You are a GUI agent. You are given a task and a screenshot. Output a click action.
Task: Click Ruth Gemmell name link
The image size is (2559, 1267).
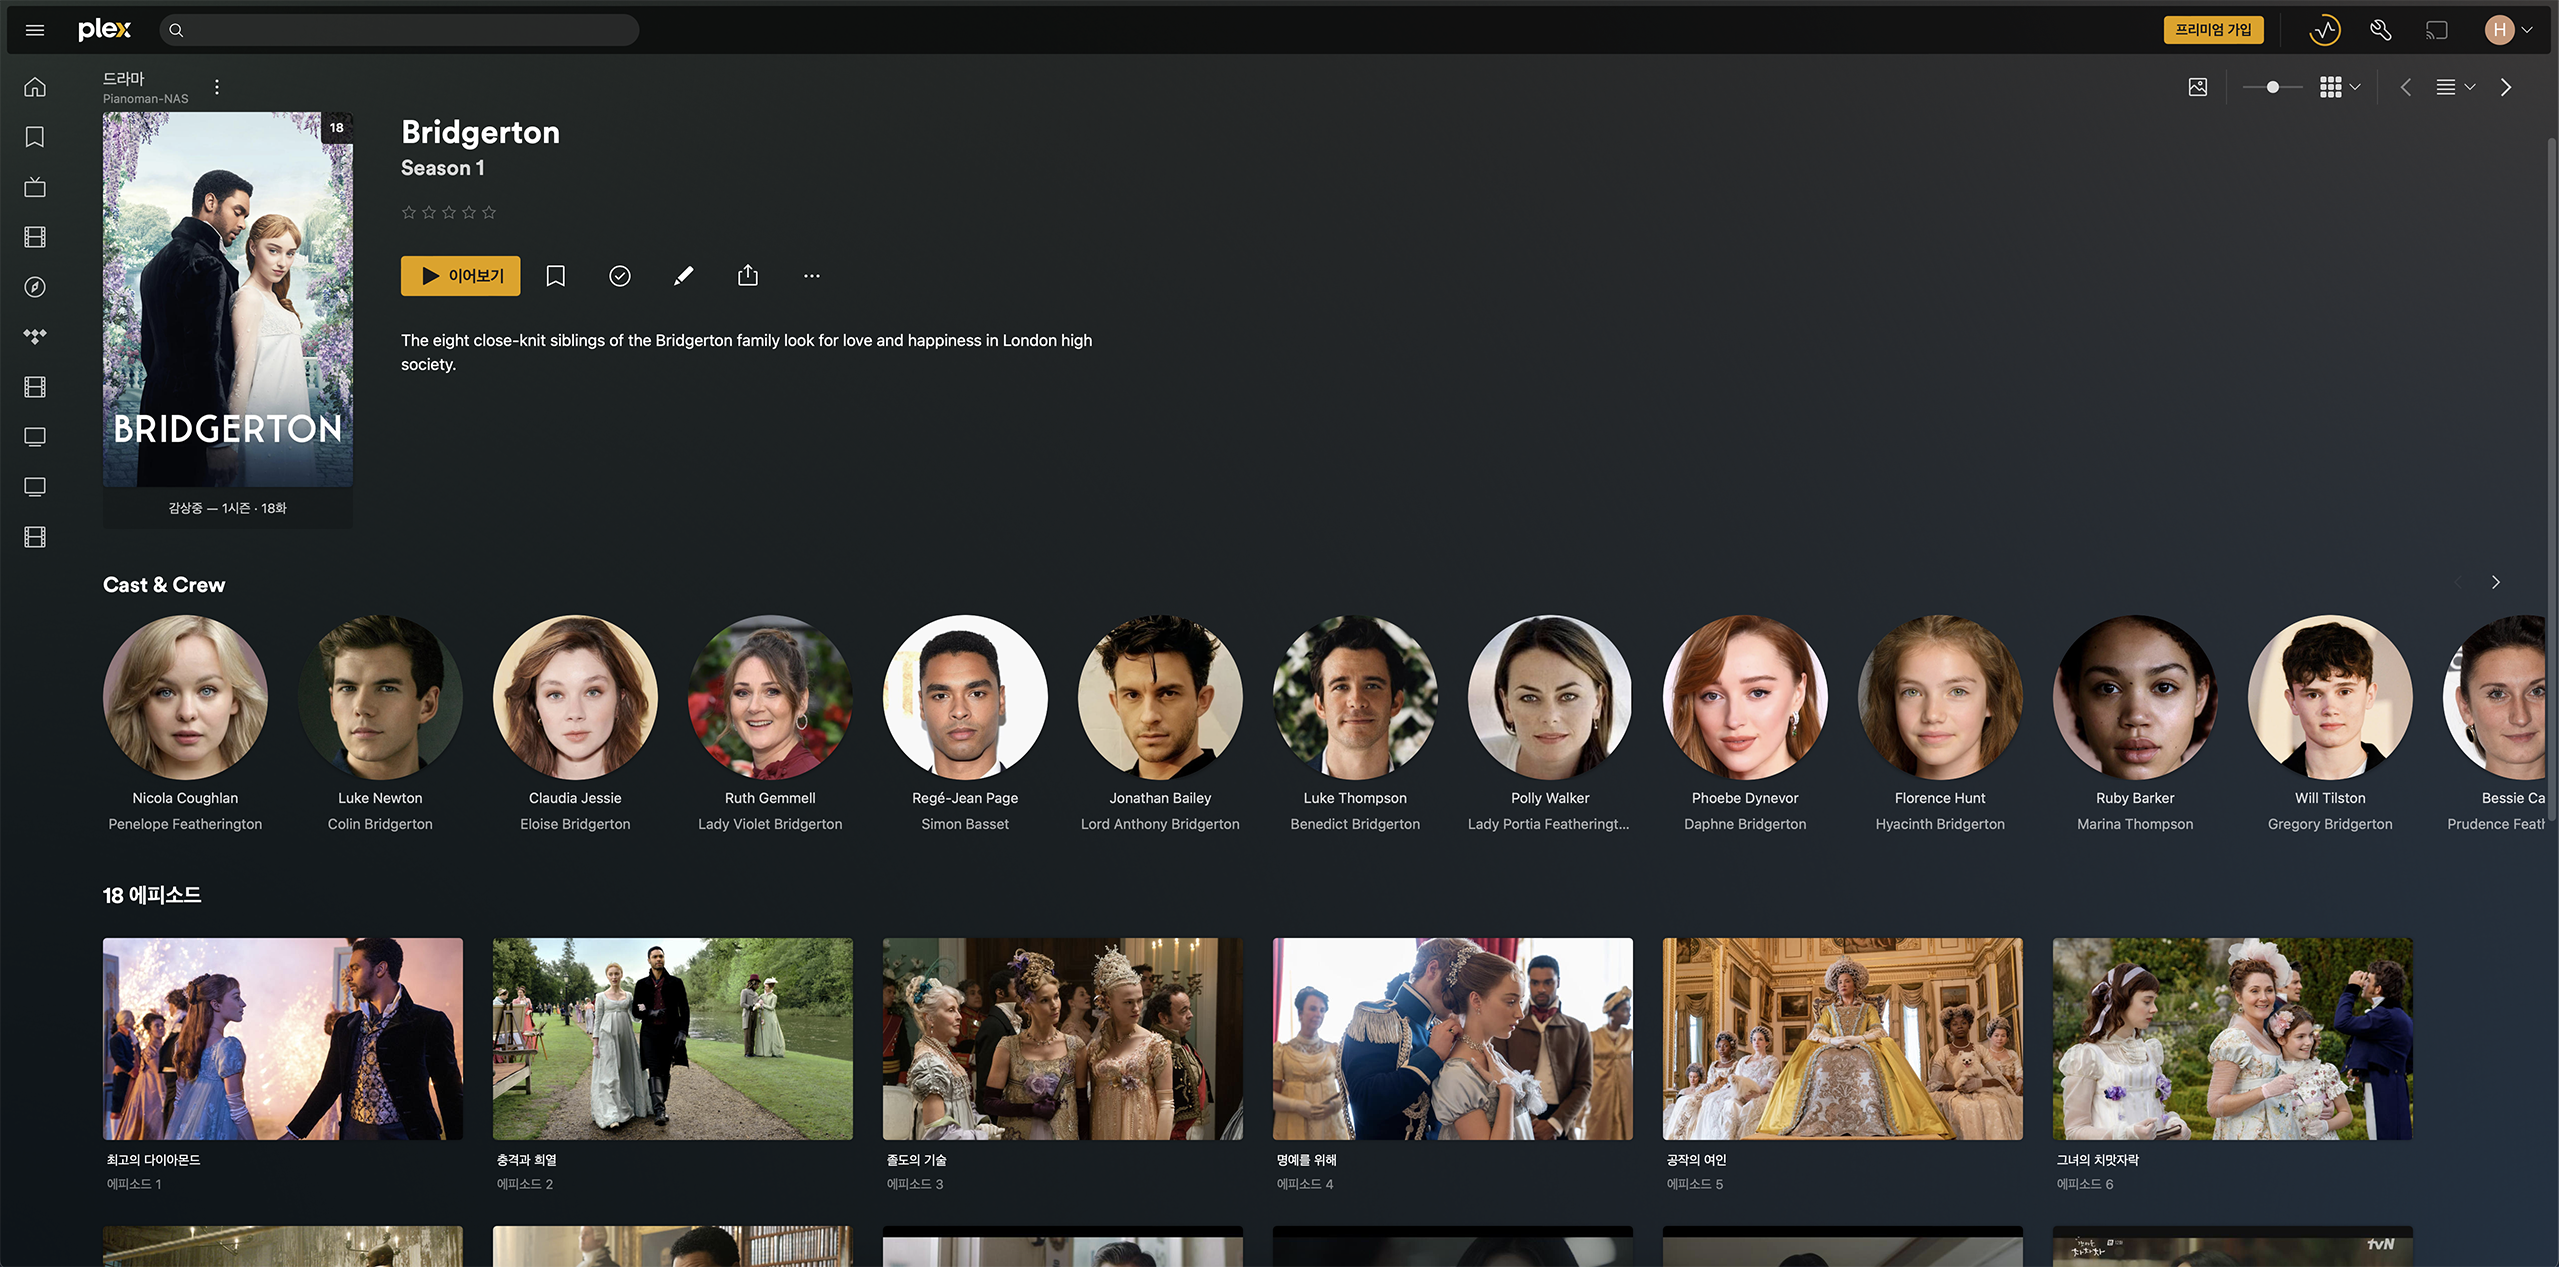point(770,798)
